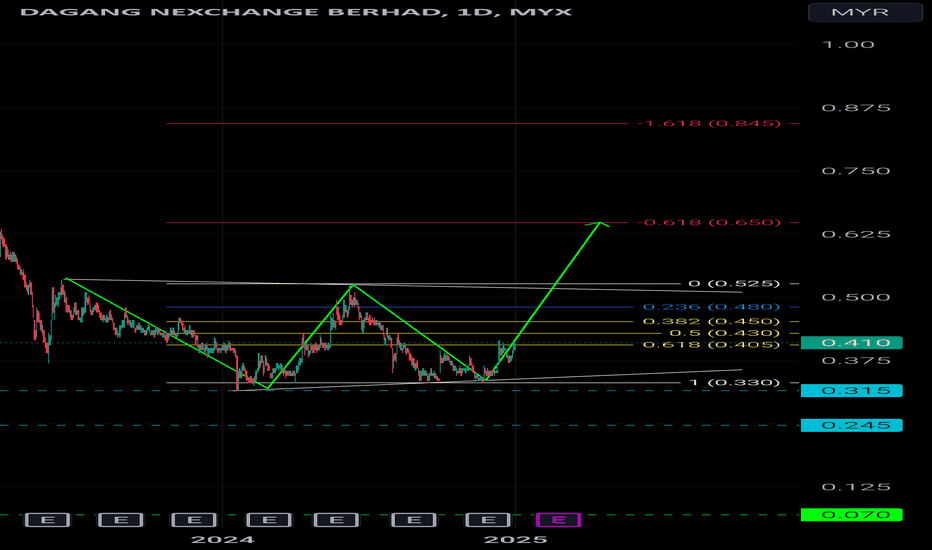Click the 0.5 (0.430) Fibonacci label
Image resolution: width=932 pixels, height=550 pixels.
[725, 333]
